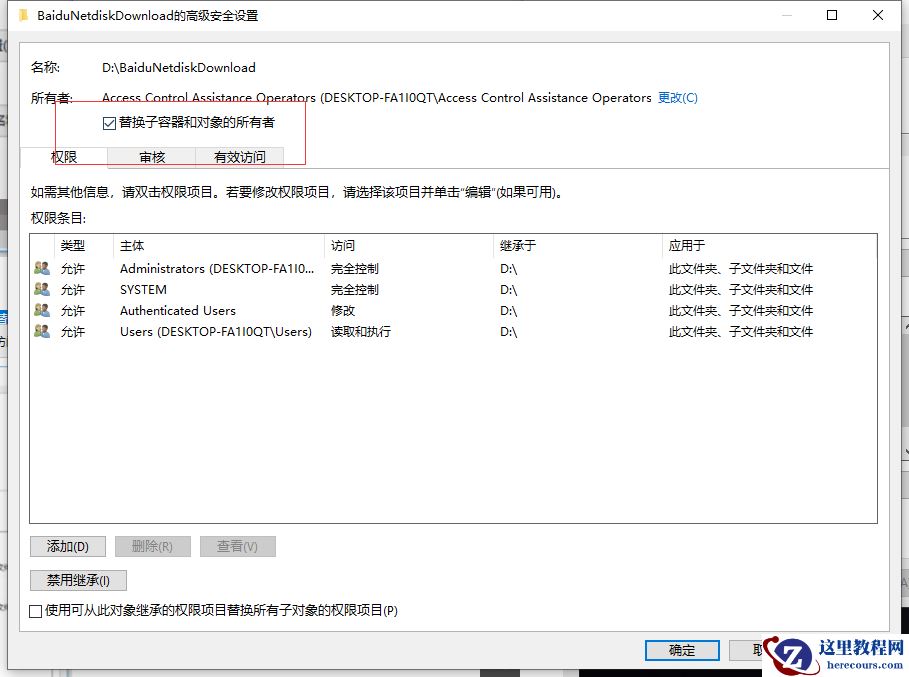
Task: Click the 禁用继承(I) button
Action: pyautogui.click(x=77, y=580)
